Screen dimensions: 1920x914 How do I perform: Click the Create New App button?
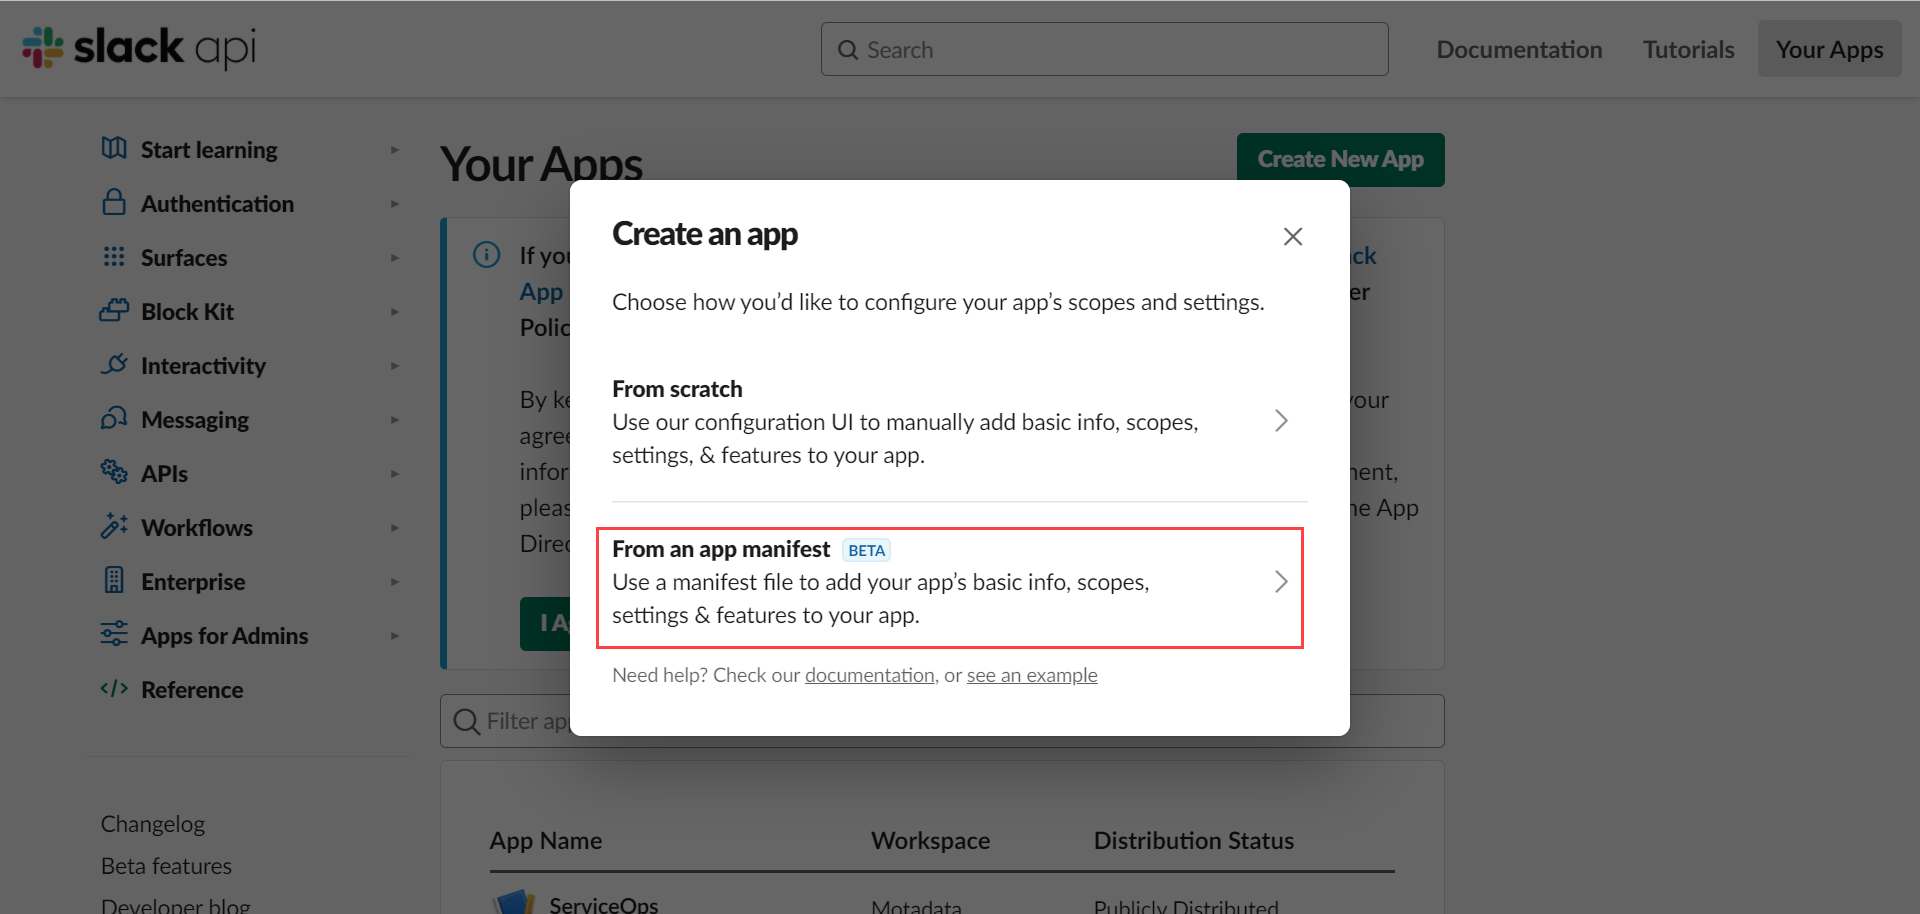point(1340,159)
